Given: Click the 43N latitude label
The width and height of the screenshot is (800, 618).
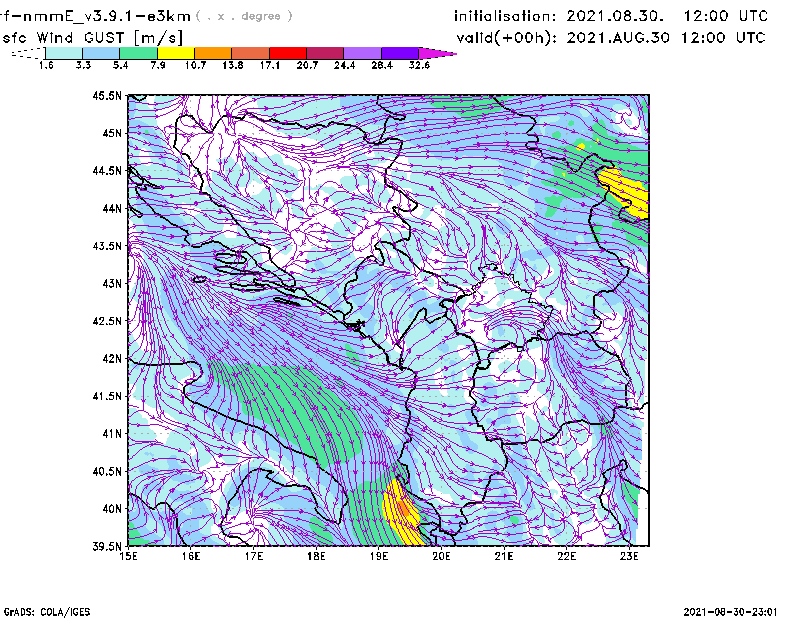Looking at the screenshot, I should (112, 283).
